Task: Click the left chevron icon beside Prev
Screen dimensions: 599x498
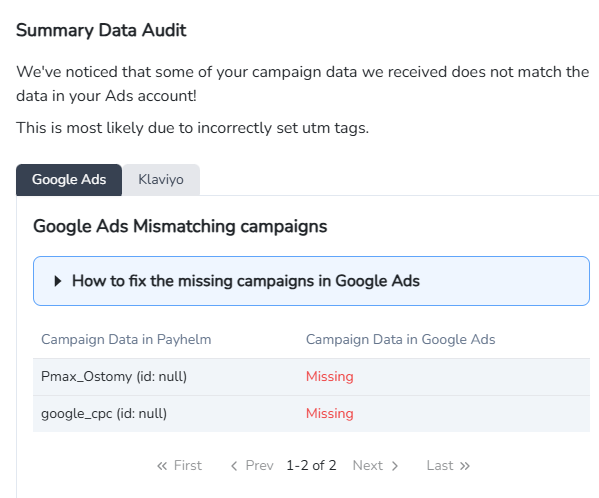Action: 234,466
